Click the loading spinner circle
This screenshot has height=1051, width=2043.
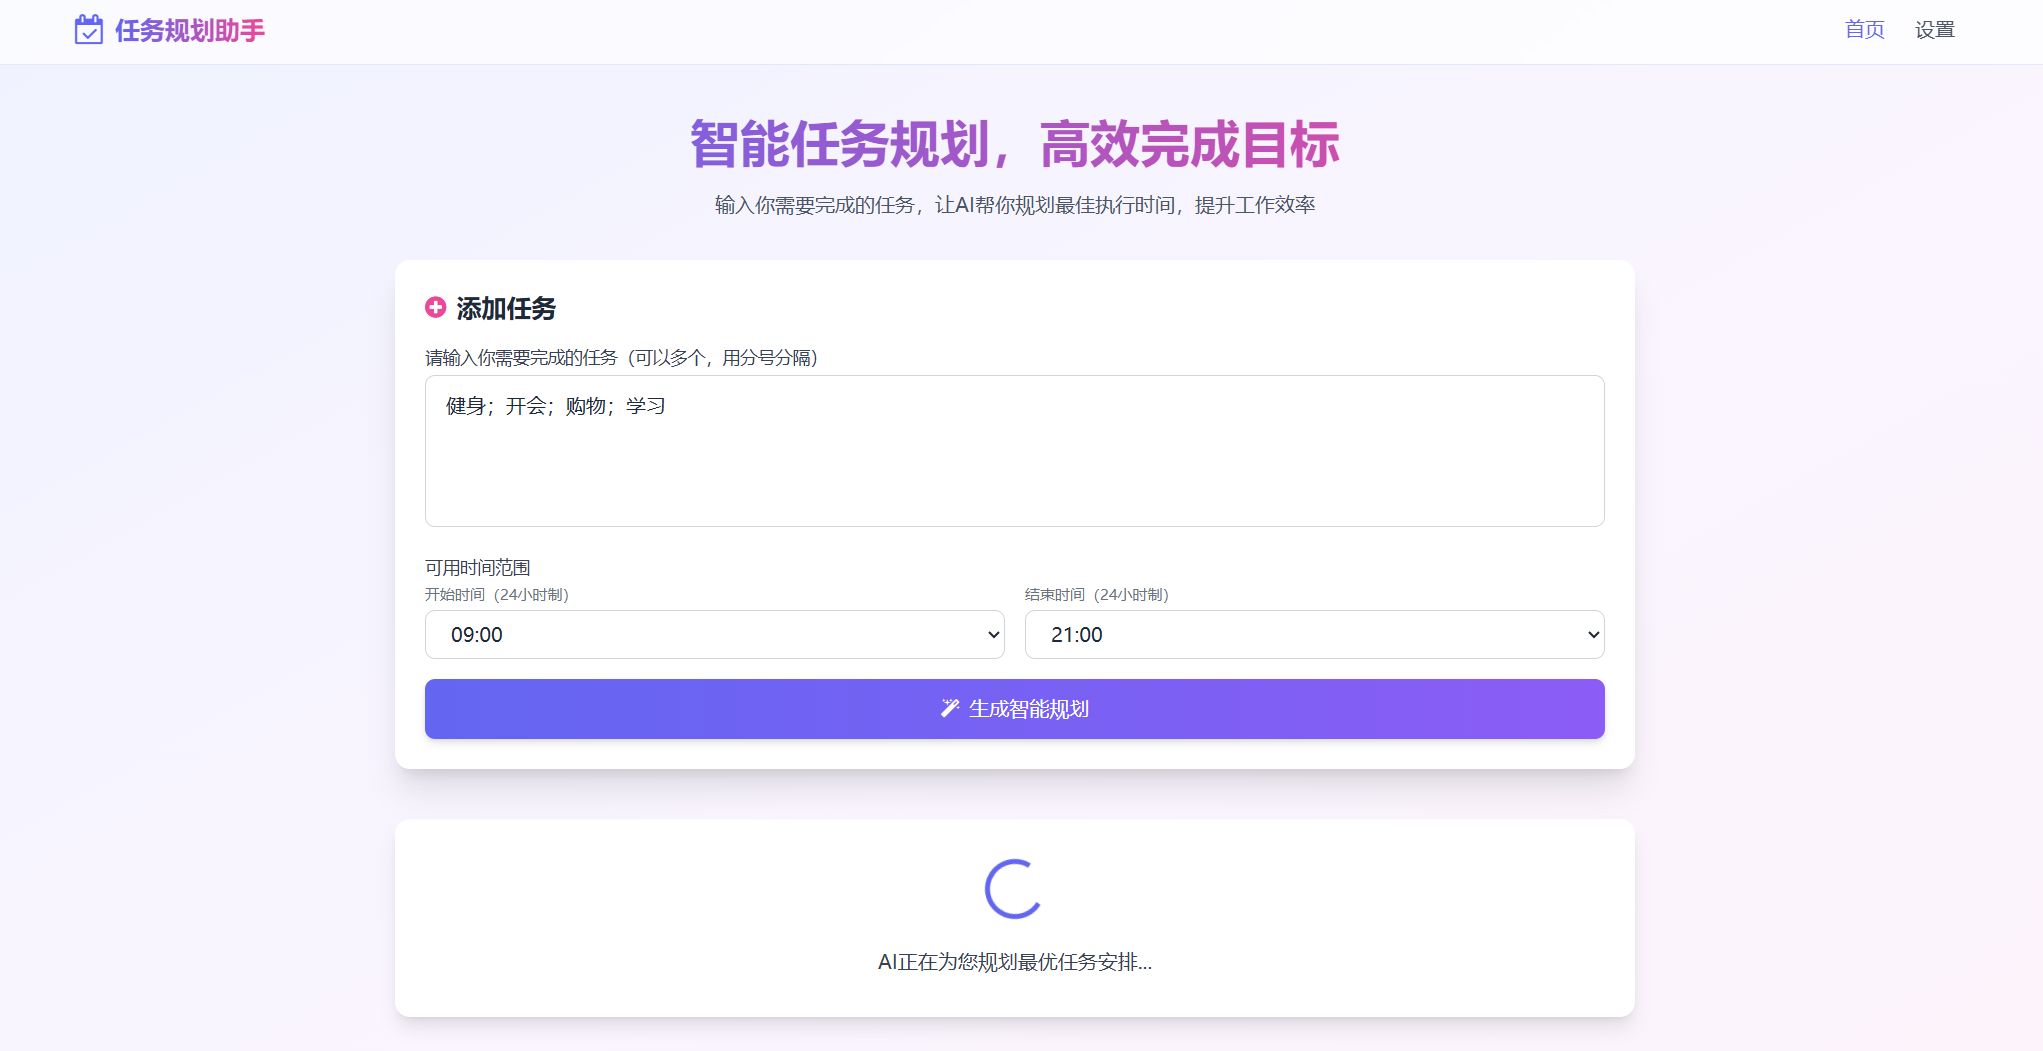[x=1014, y=888]
